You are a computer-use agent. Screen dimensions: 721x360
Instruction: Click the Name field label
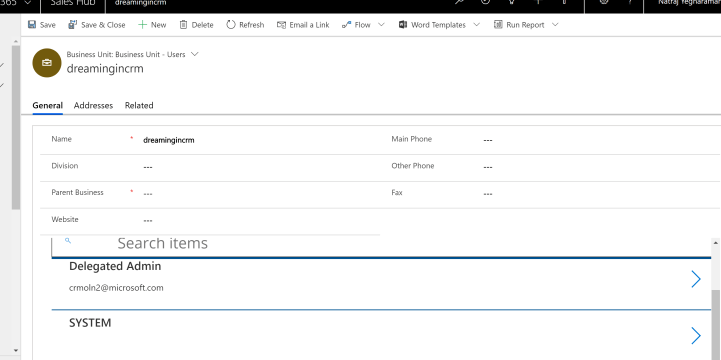(x=62, y=139)
